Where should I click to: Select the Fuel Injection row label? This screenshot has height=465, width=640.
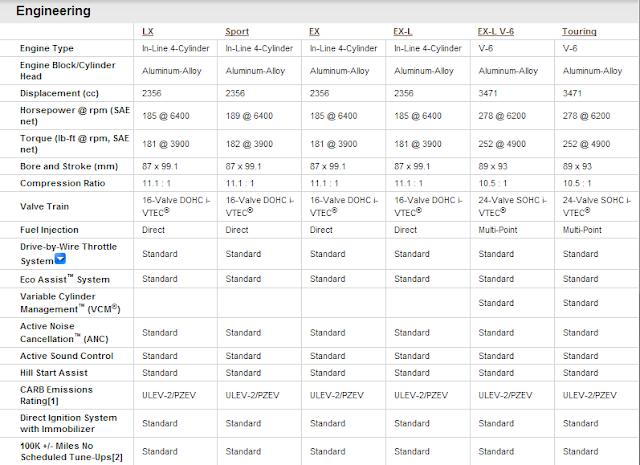pyautogui.click(x=49, y=229)
